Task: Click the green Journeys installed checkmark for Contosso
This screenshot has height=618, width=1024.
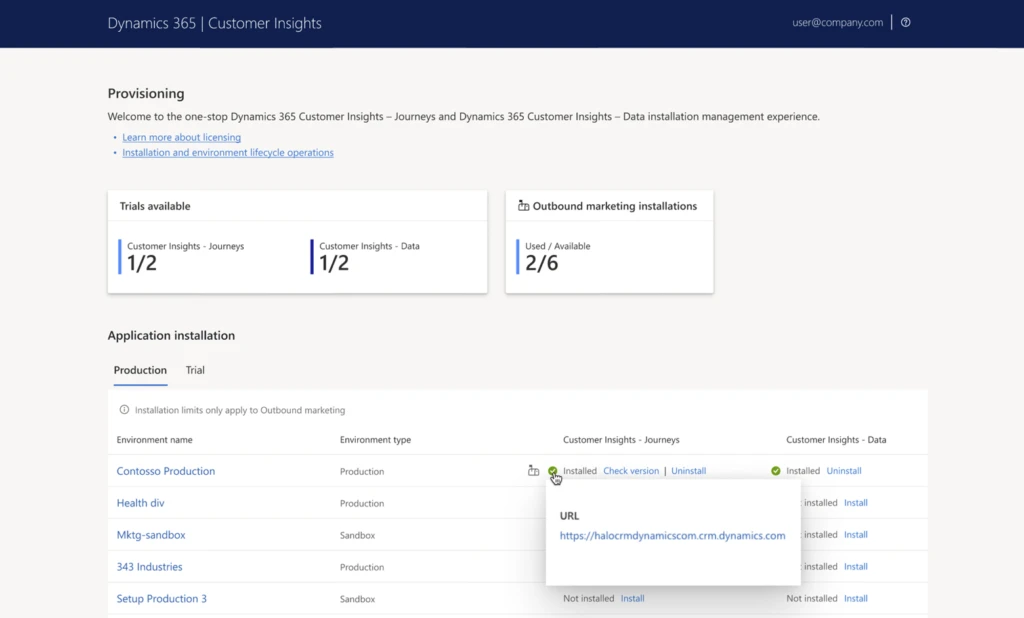Action: tap(553, 471)
